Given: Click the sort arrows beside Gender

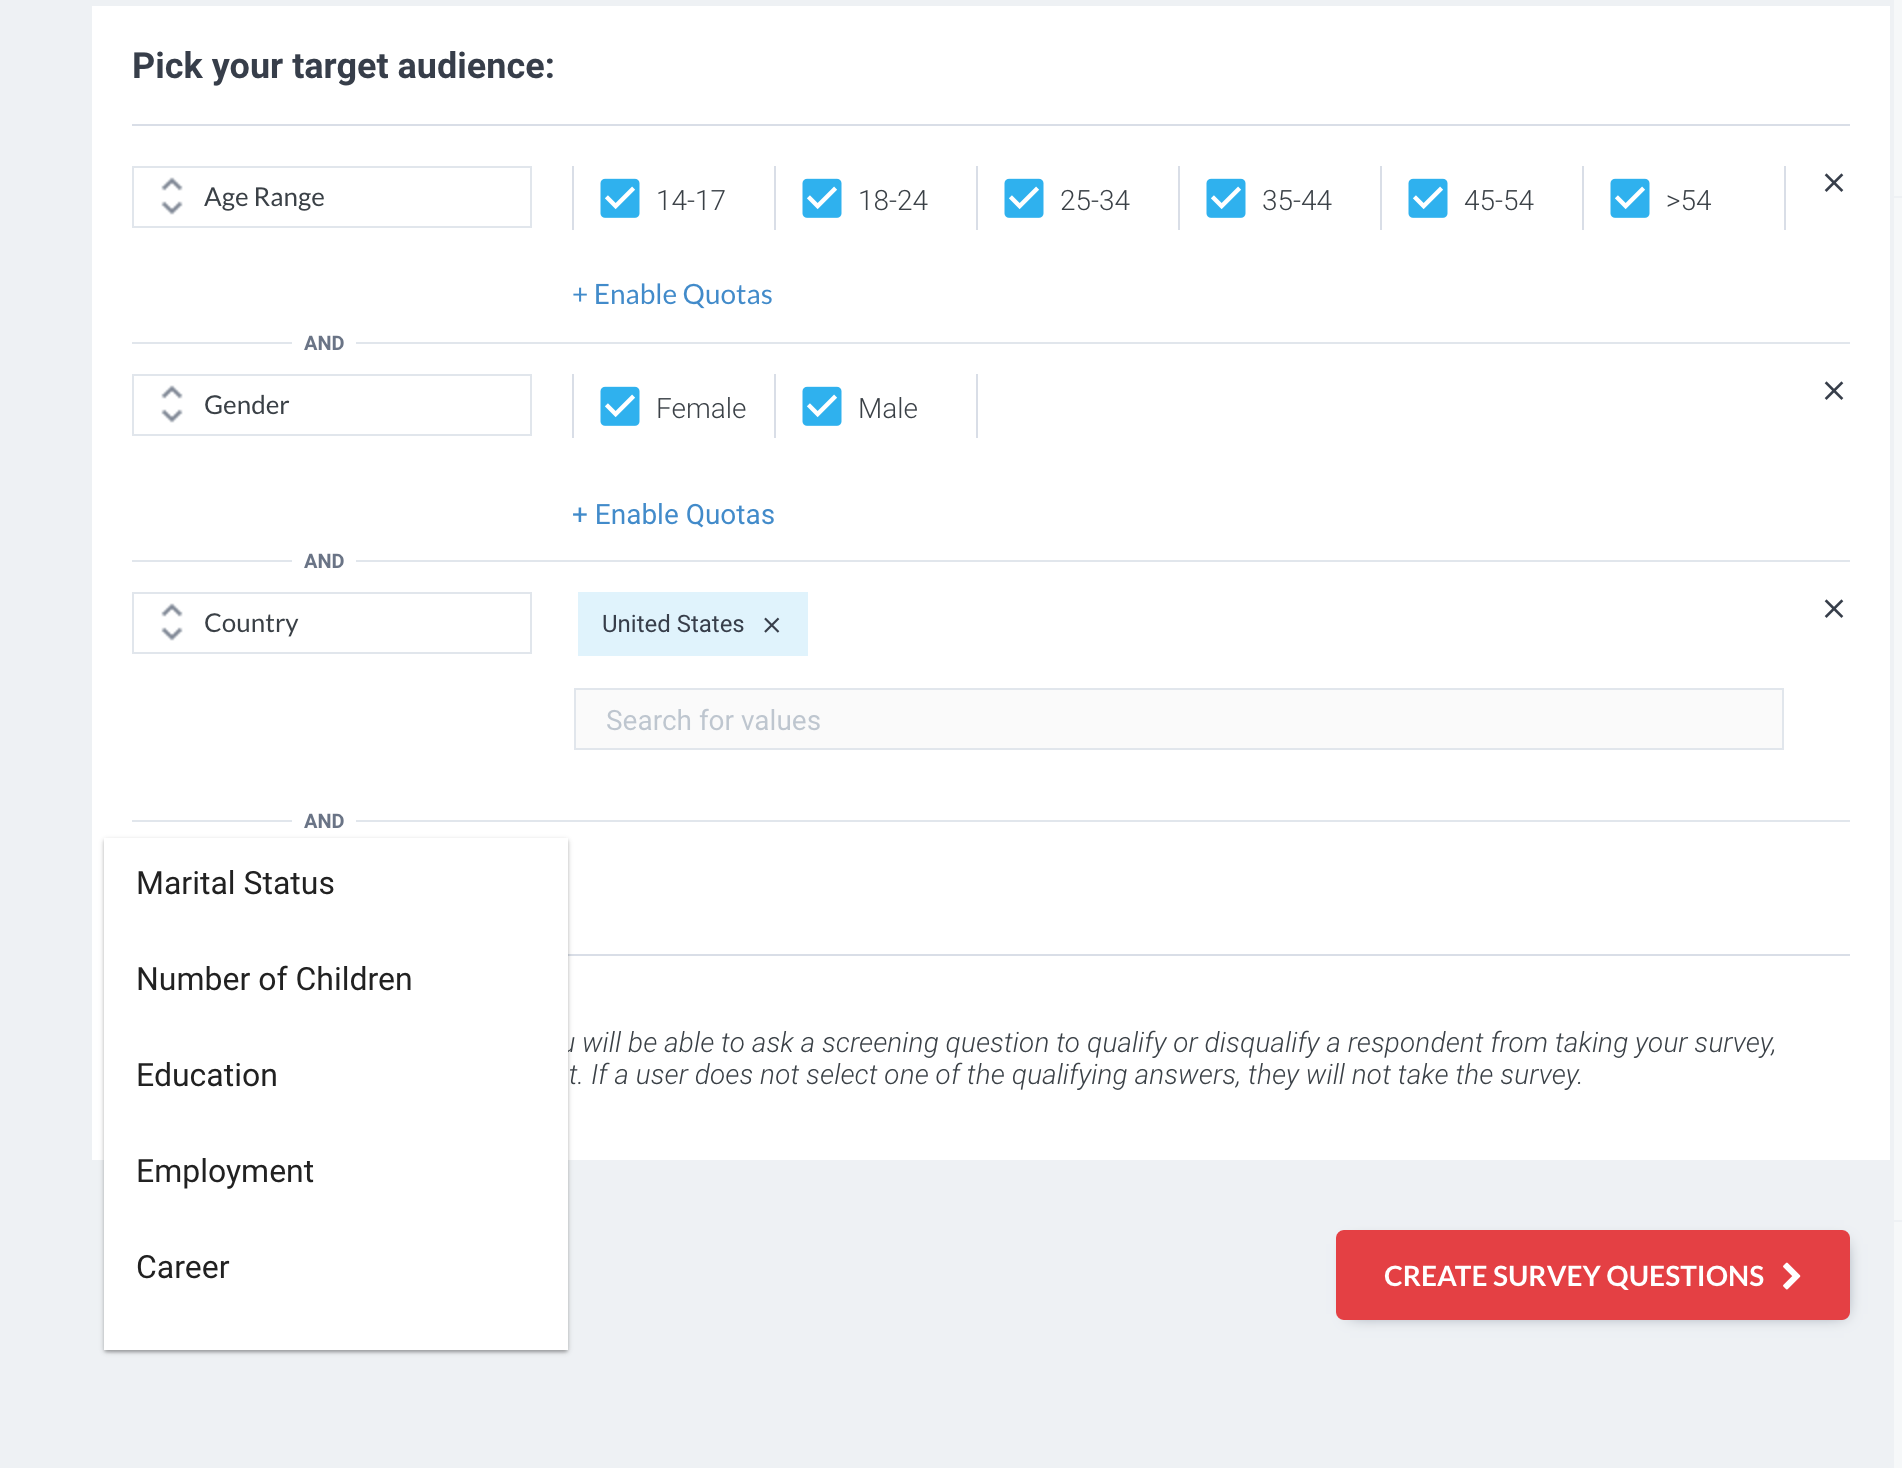Looking at the screenshot, I should (172, 405).
